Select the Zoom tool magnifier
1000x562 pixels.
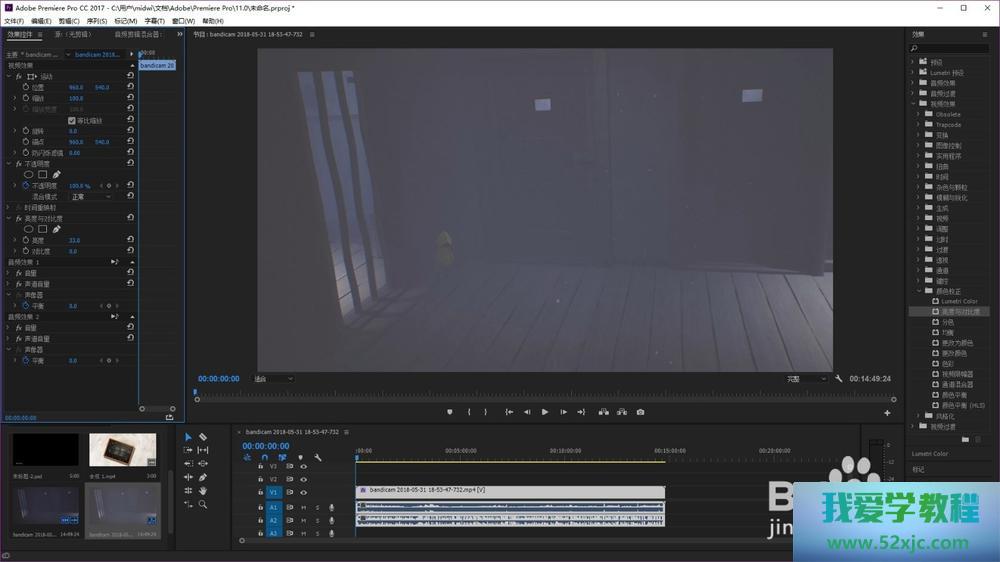point(203,505)
